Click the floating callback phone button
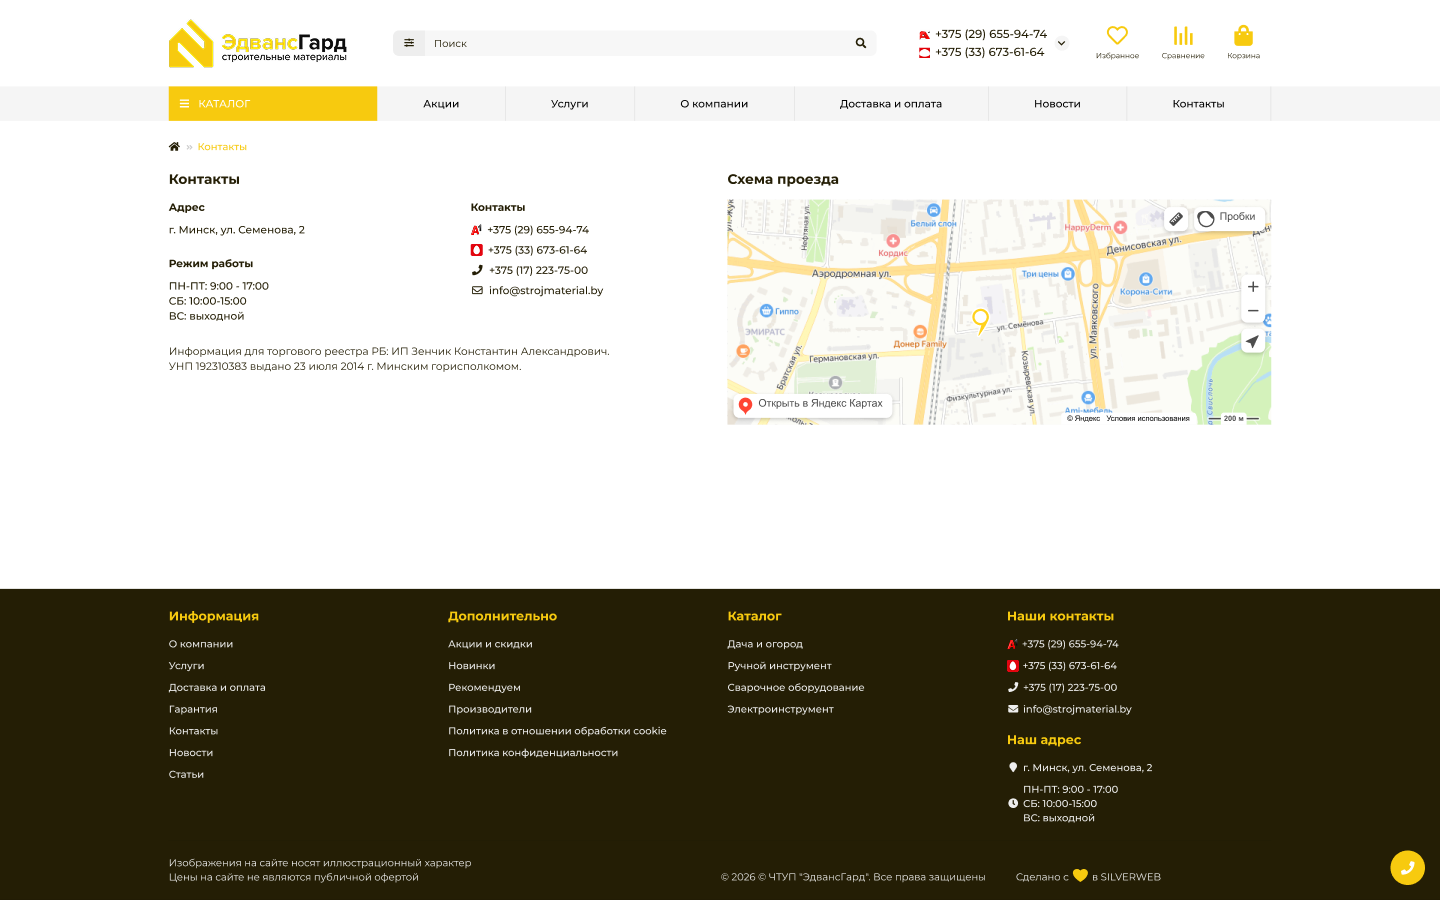 click(x=1407, y=867)
